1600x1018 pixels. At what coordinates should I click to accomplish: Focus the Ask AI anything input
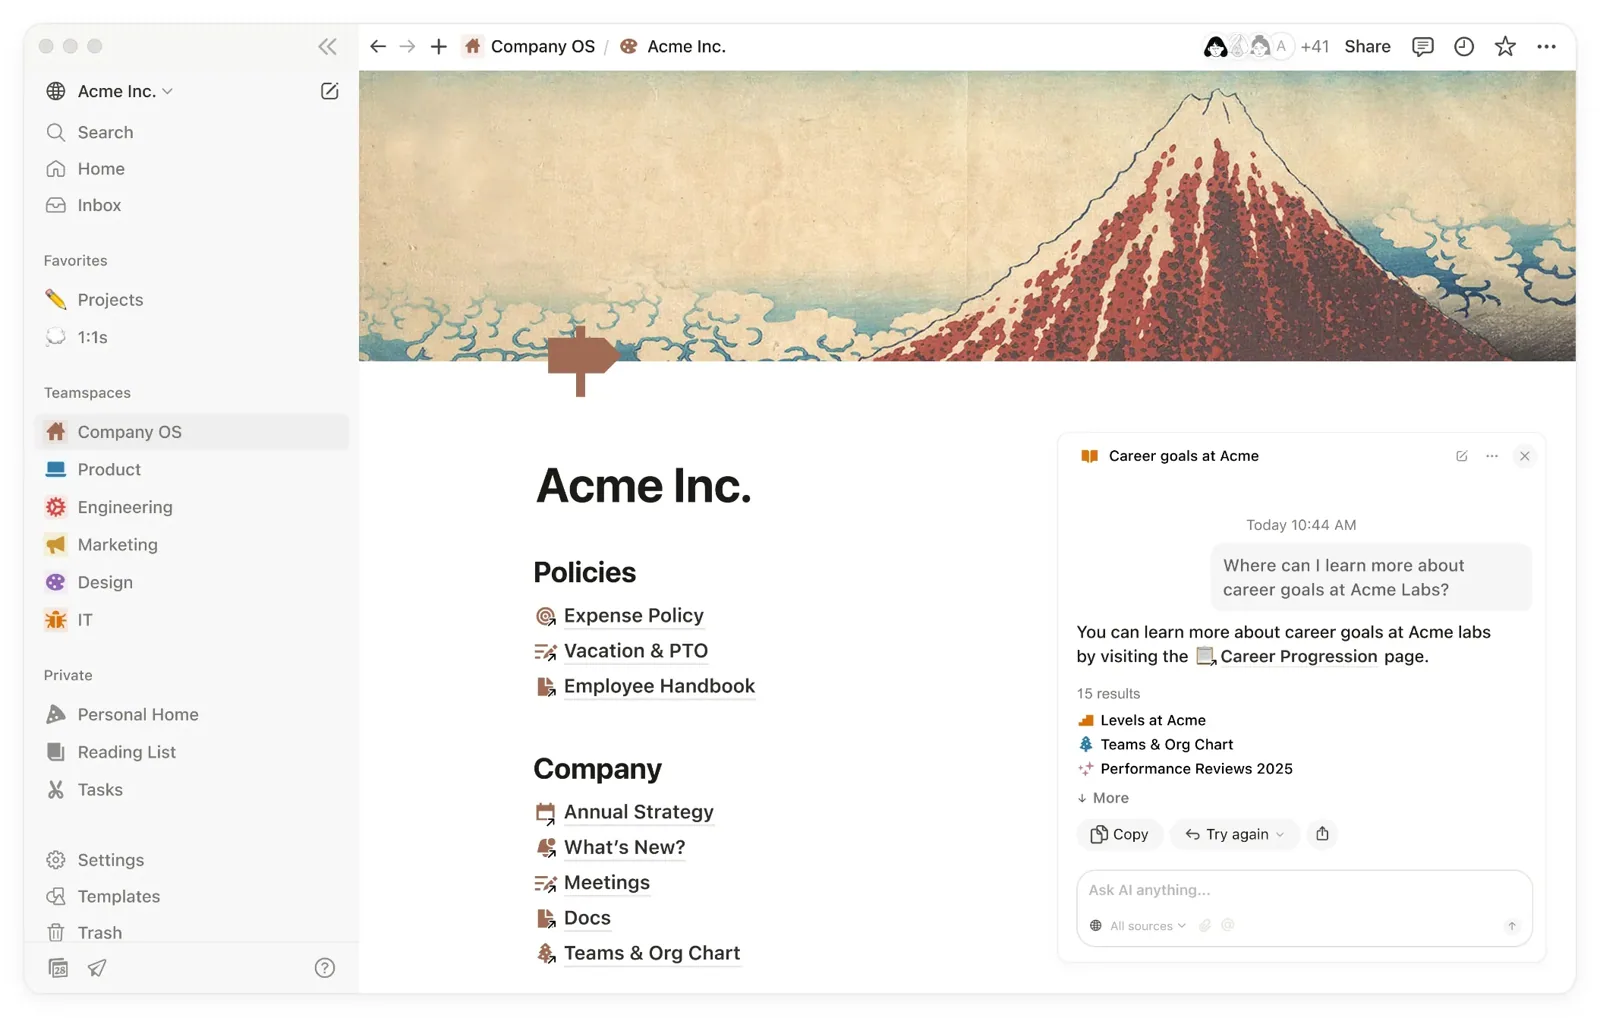pyautogui.click(x=1304, y=890)
